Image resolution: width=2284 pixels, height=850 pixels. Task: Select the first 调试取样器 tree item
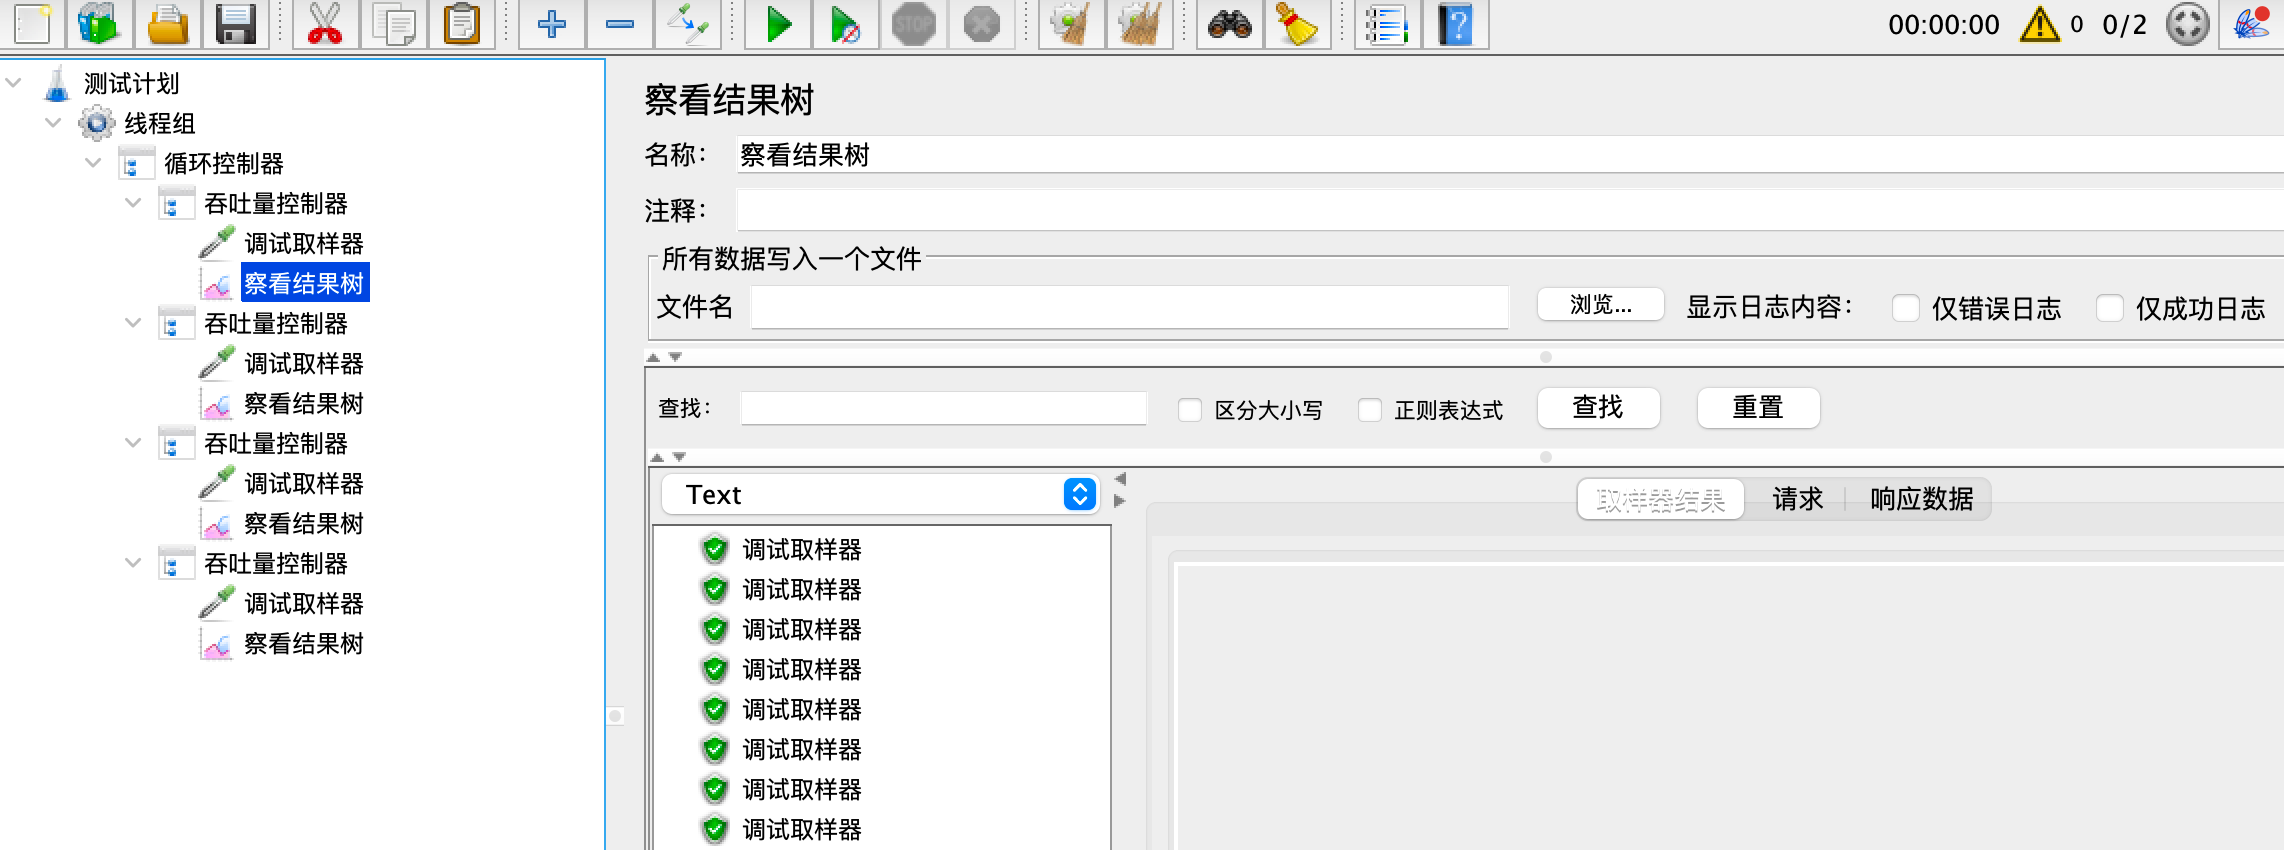tap(304, 243)
